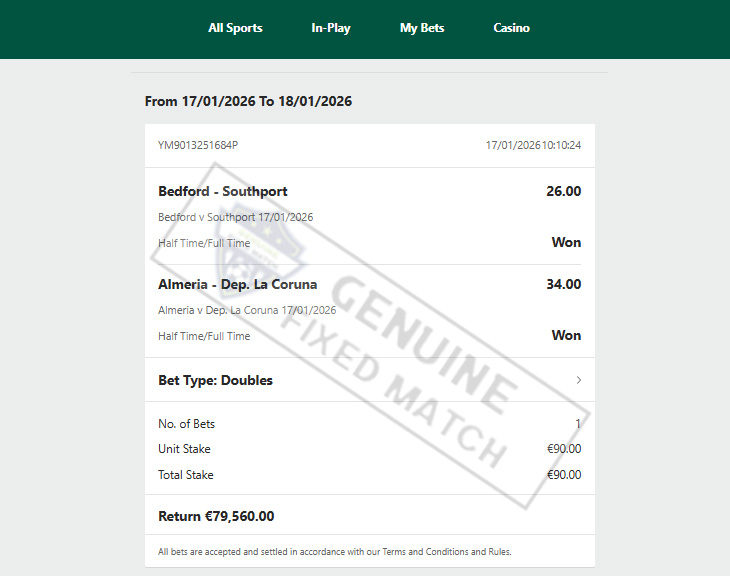Select the Bedford - Southport match title
730x576 pixels.
pyautogui.click(x=223, y=191)
